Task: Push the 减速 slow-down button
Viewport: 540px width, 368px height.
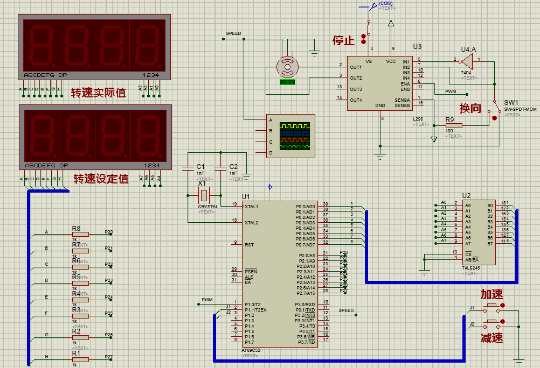Action: point(492,324)
